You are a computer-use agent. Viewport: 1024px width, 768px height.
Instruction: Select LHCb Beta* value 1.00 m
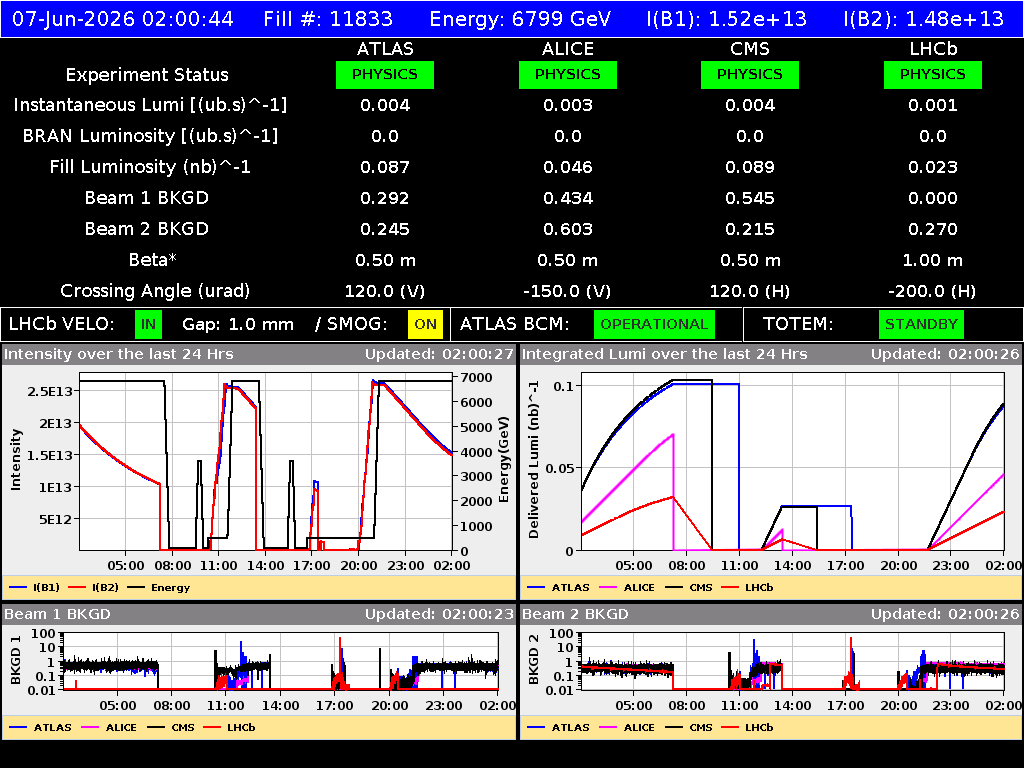(x=933, y=260)
